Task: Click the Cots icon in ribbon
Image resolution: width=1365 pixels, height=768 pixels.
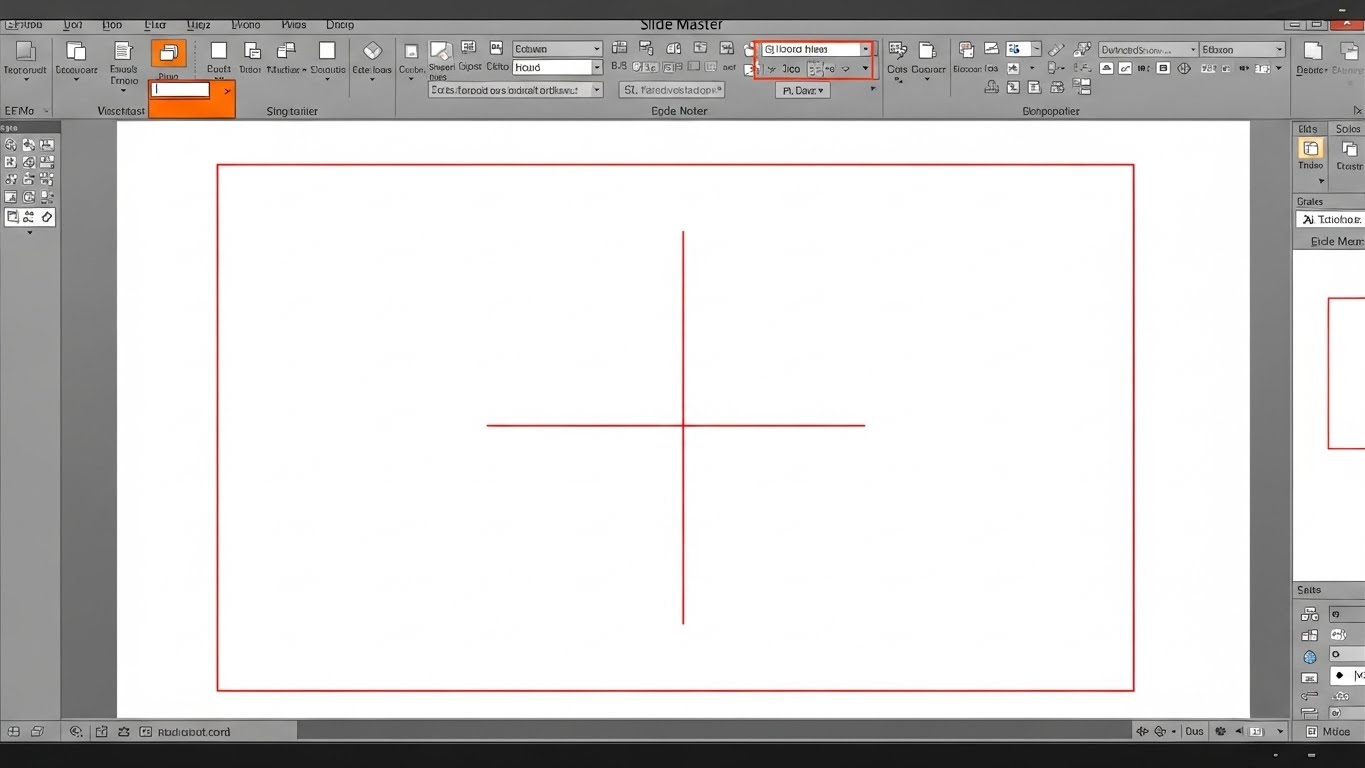Action: click(x=897, y=51)
